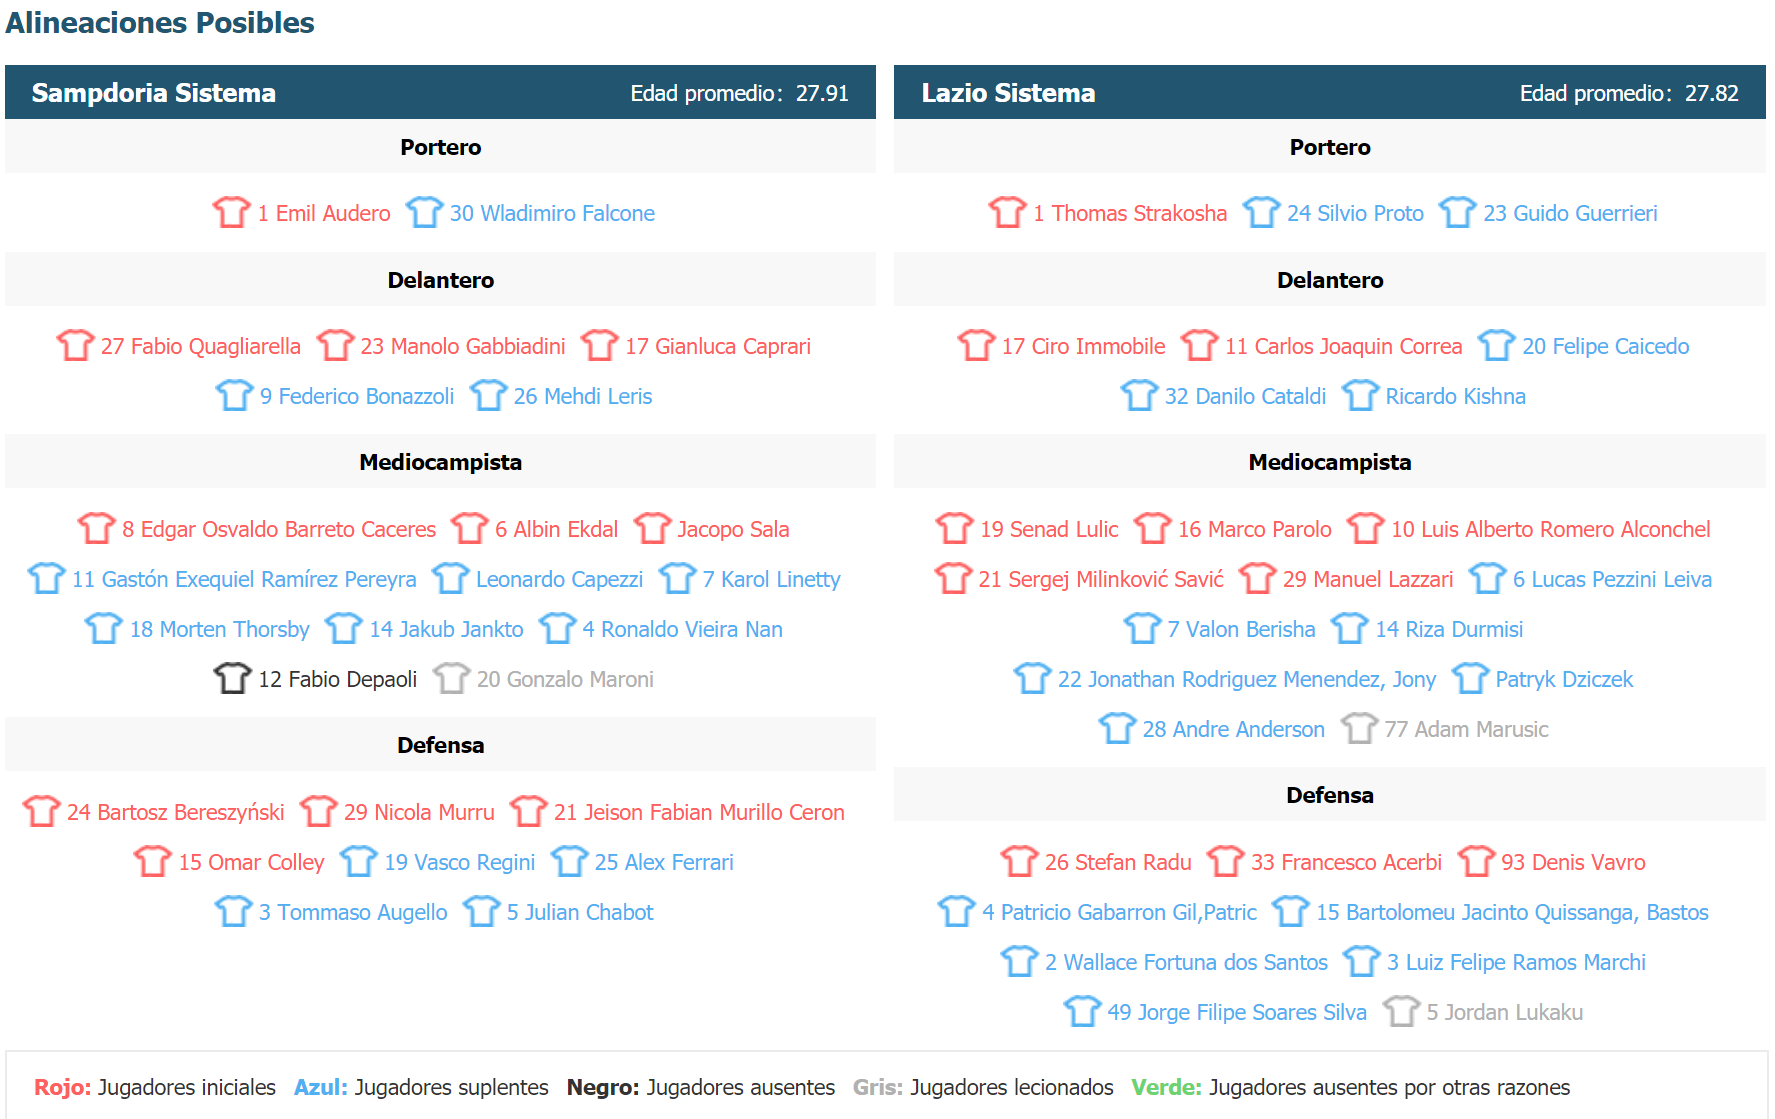Click the black jersey icon beside Fabio Depaoli
This screenshot has height=1119, width=1775.
coord(232,678)
